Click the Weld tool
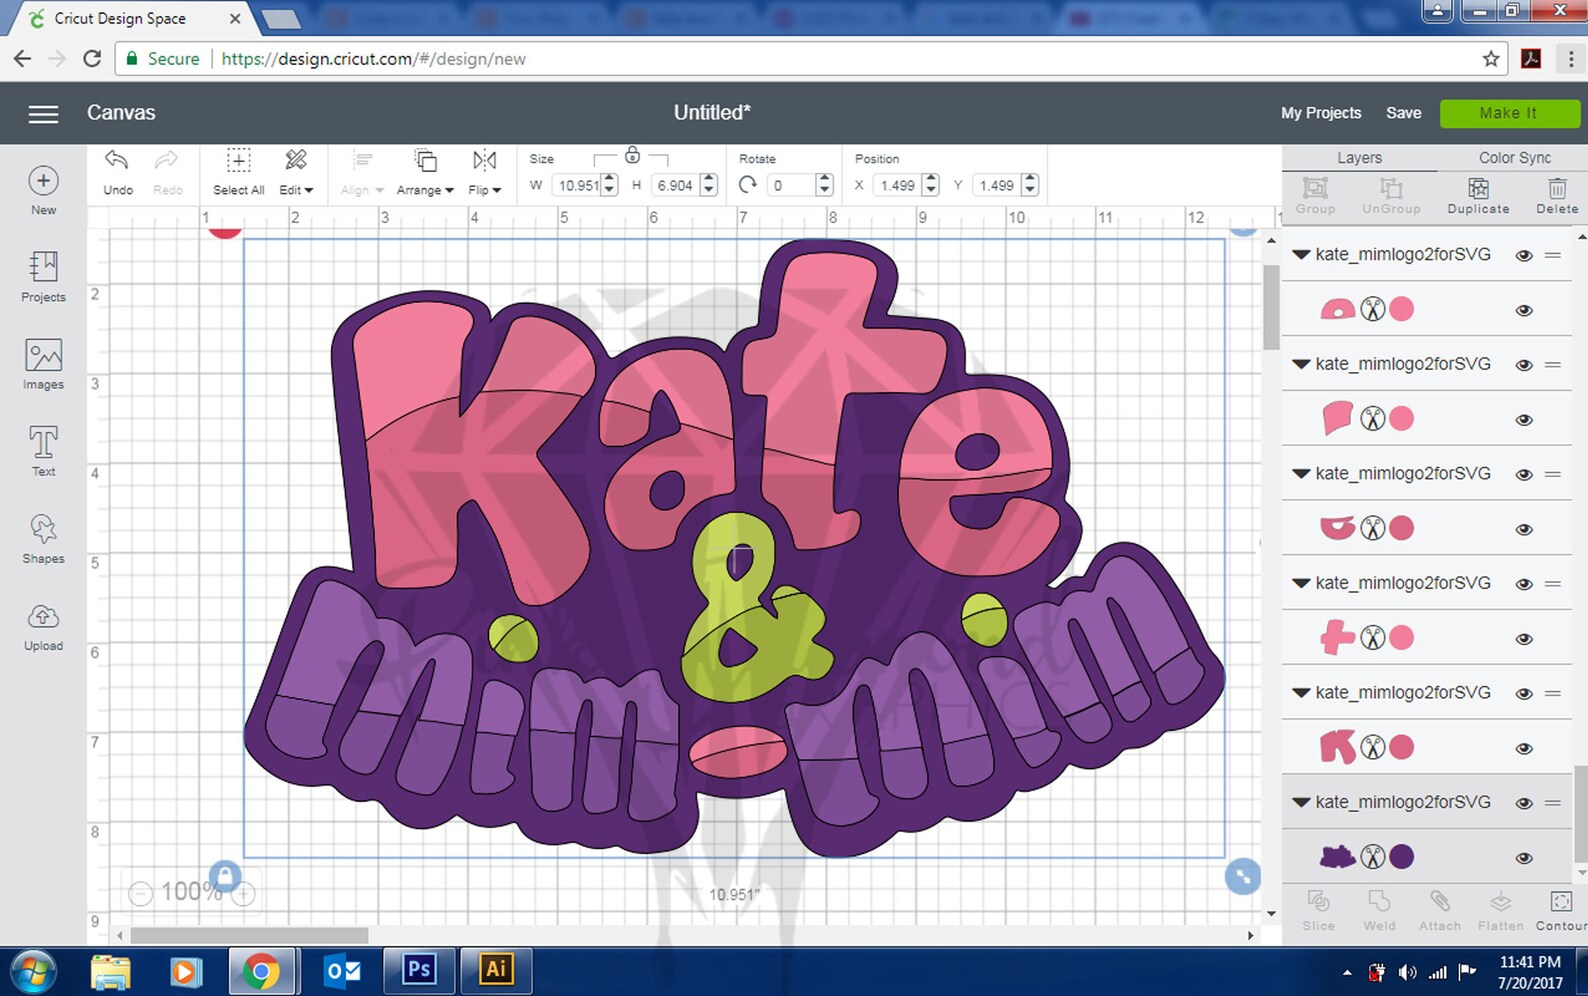Image resolution: width=1588 pixels, height=996 pixels. pyautogui.click(x=1379, y=911)
